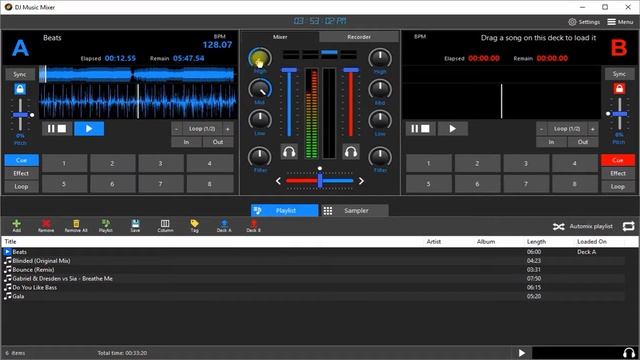Pause or stop Deck A
Screen dimensions: 640x360
point(57,129)
